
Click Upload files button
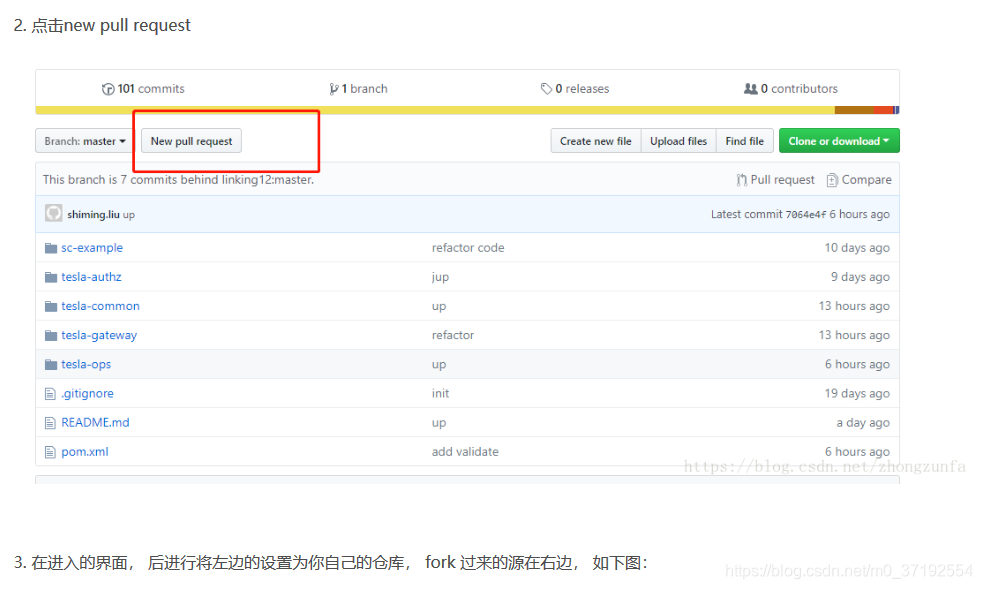coord(678,141)
